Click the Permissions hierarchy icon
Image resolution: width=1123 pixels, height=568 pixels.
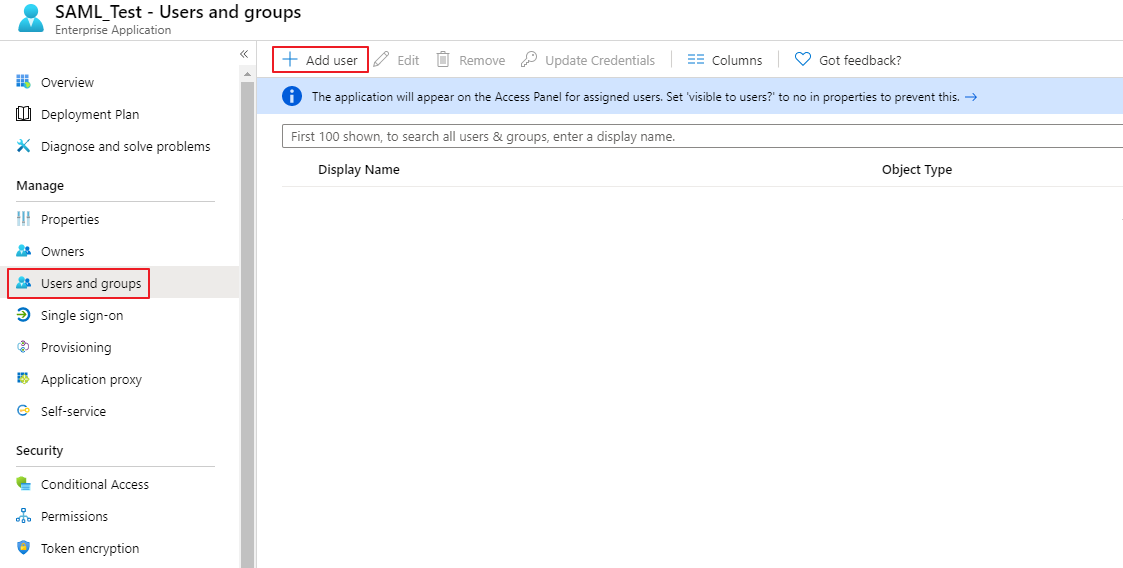coord(23,516)
